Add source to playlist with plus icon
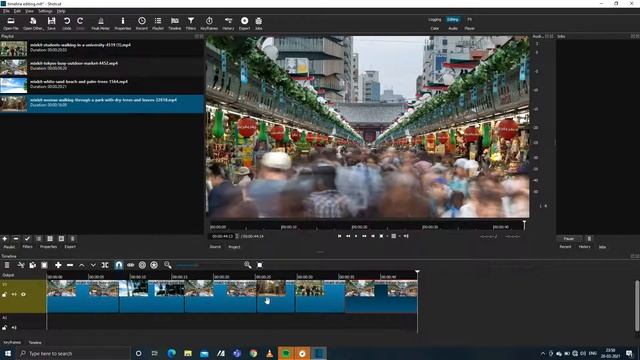 pos(5,239)
